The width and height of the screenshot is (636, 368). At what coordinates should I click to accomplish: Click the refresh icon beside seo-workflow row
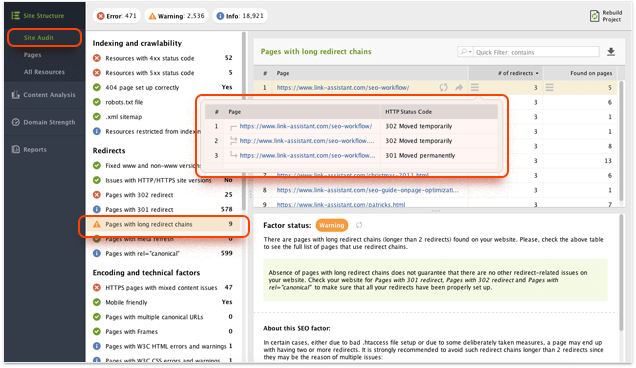point(443,87)
